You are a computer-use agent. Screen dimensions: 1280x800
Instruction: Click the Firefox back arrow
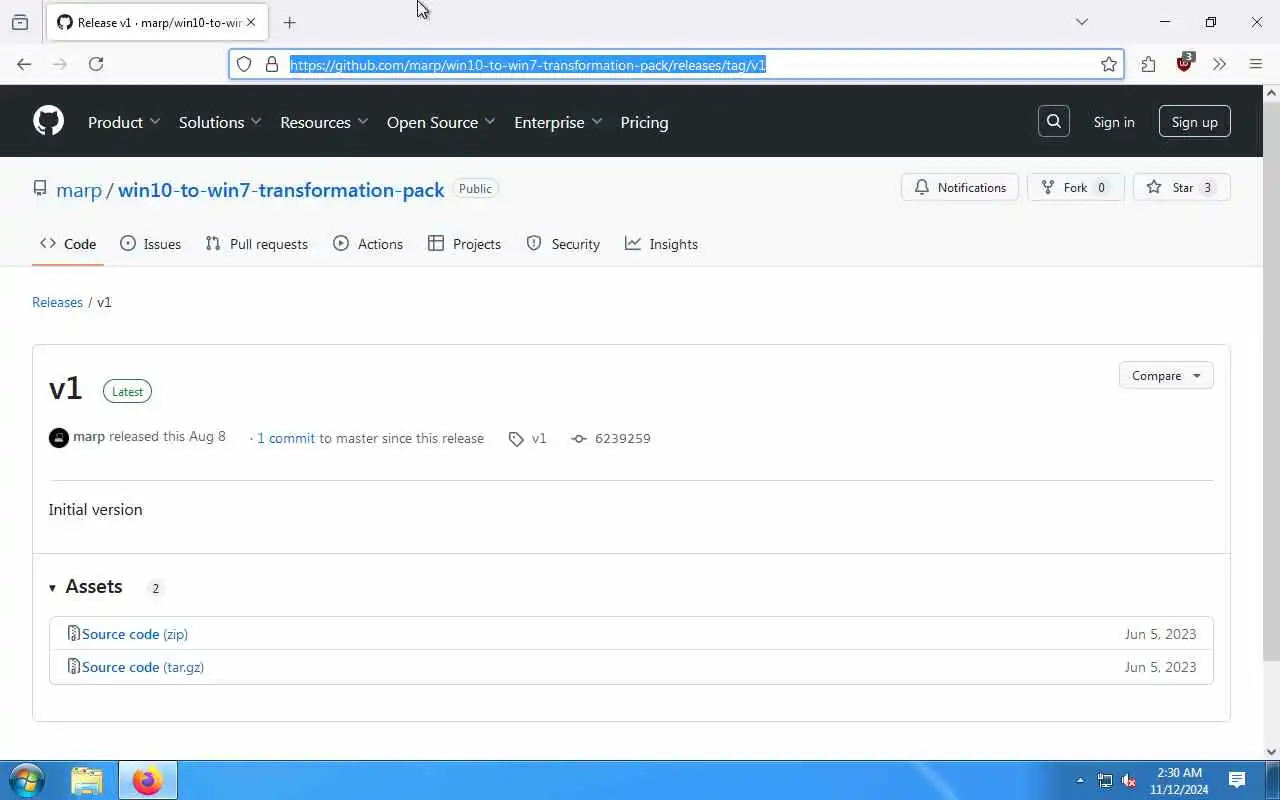click(24, 64)
